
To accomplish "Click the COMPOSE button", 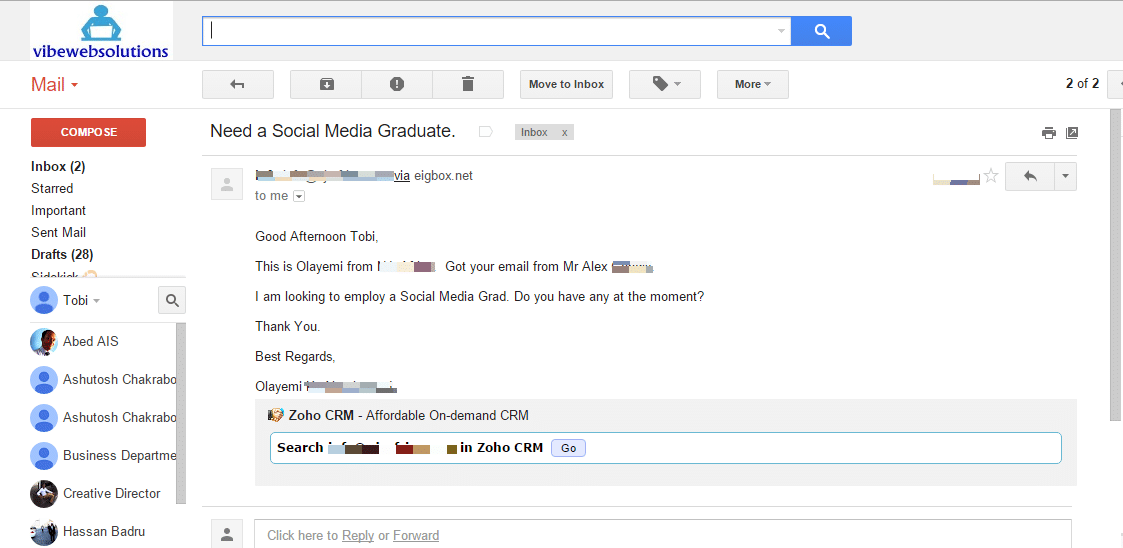I will [x=88, y=133].
